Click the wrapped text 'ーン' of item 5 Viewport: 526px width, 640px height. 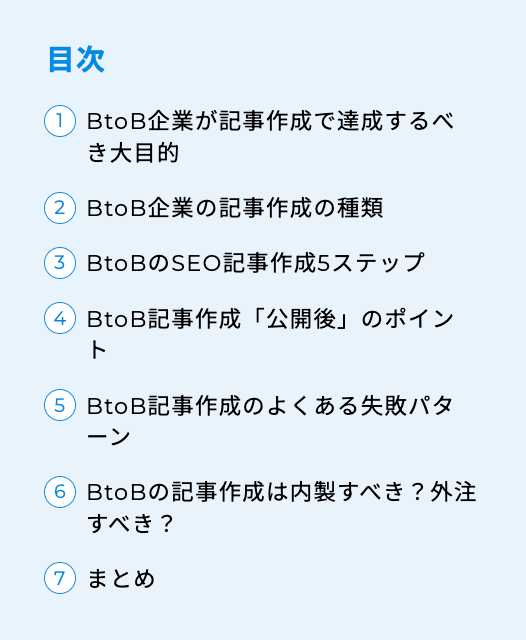[109, 437]
